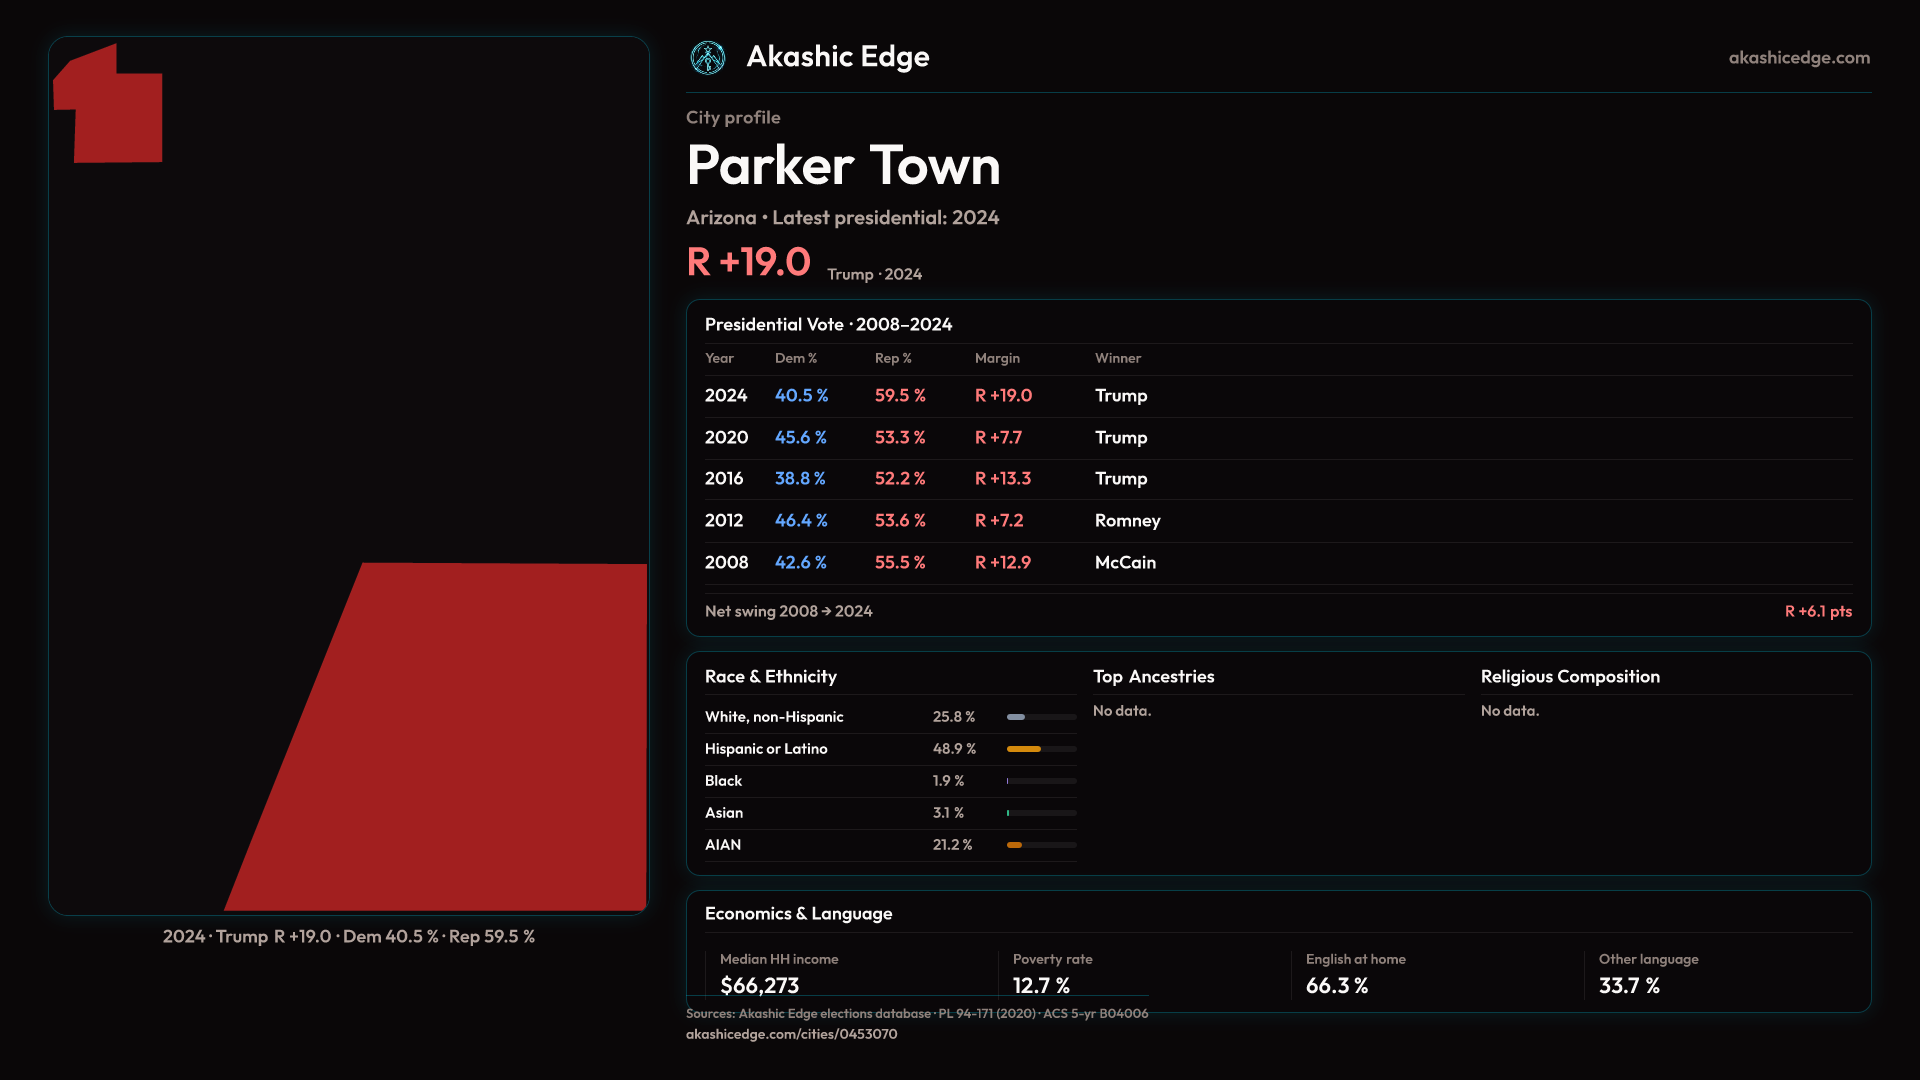
Task: Click the 2008 McCain winner entry
Action: [1125, 563]
